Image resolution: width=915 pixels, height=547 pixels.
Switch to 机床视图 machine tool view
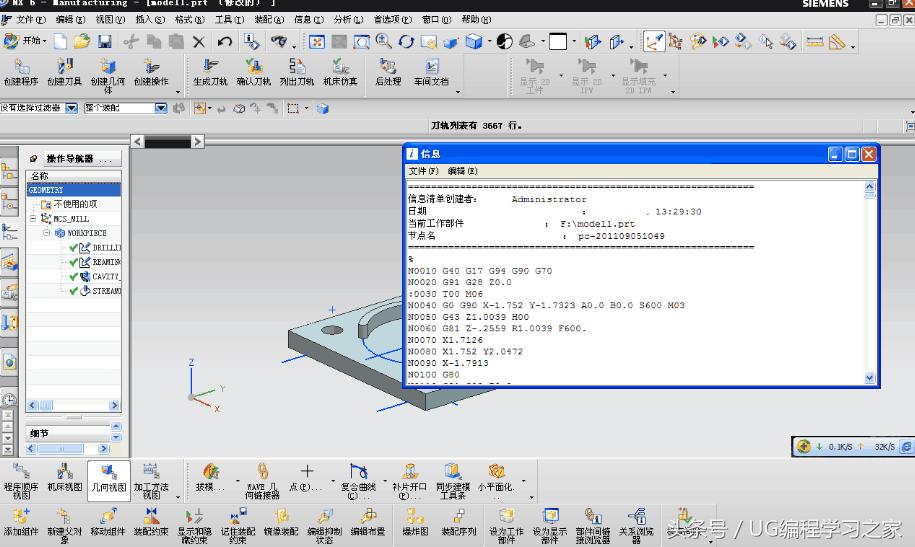pos(64,478)
